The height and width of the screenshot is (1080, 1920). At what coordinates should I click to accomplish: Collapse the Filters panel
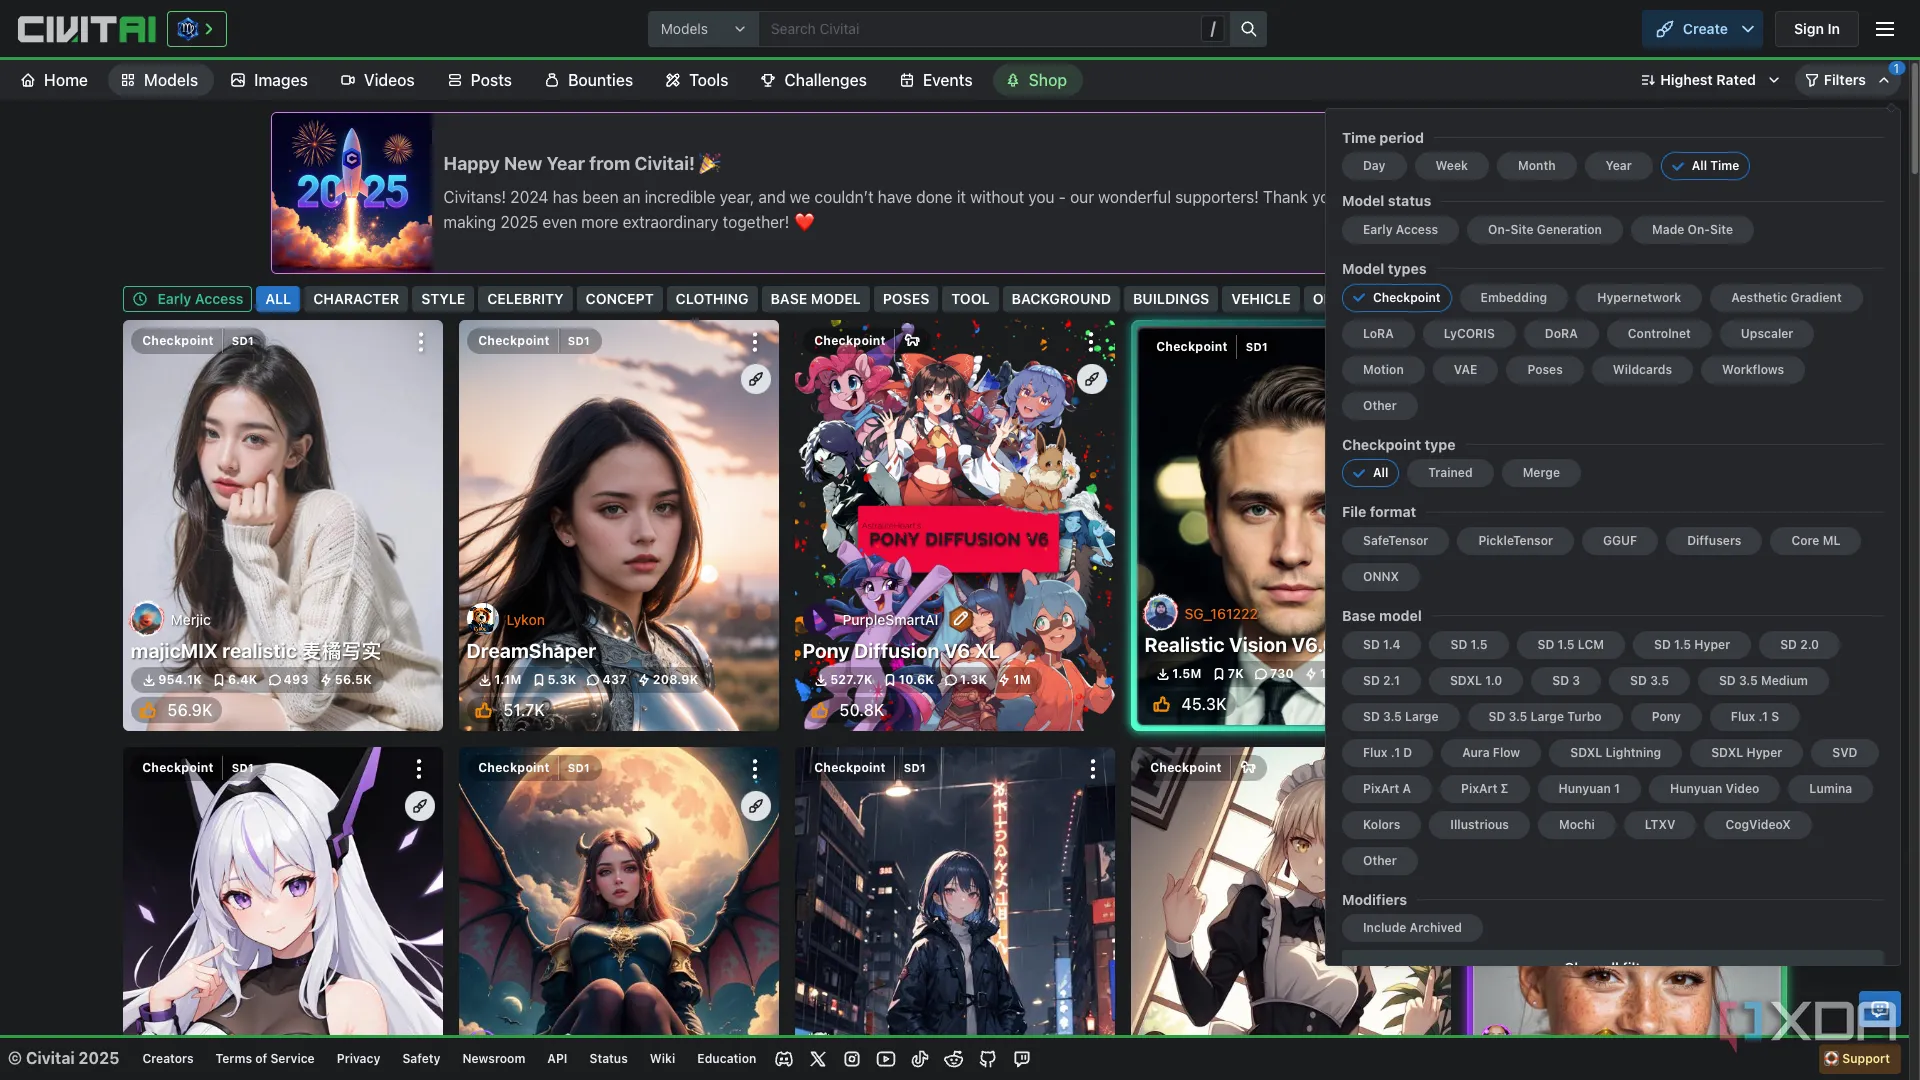[1847, 80]
